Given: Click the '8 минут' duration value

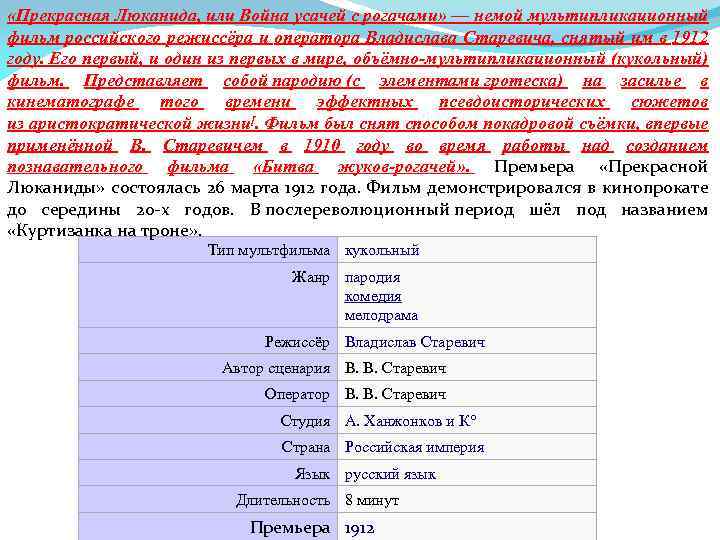Looking at the screenshot, I should point(372,500).
